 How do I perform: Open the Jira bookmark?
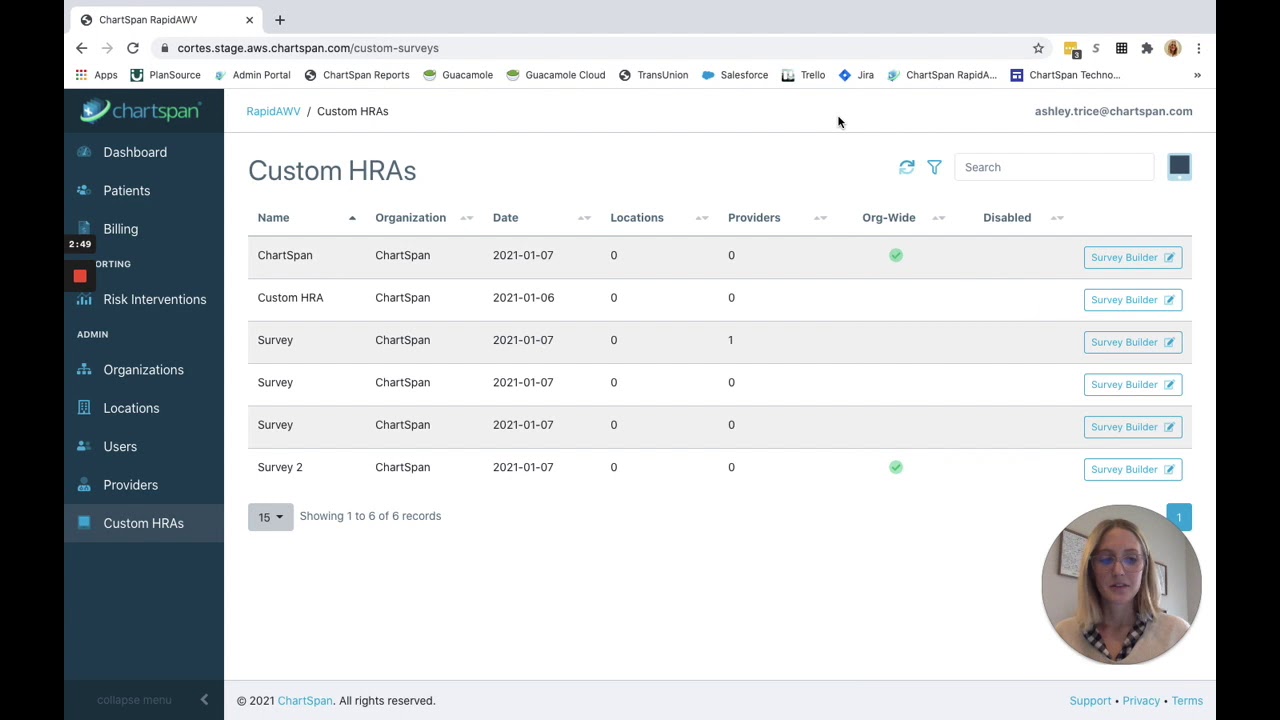pos(856,75)
